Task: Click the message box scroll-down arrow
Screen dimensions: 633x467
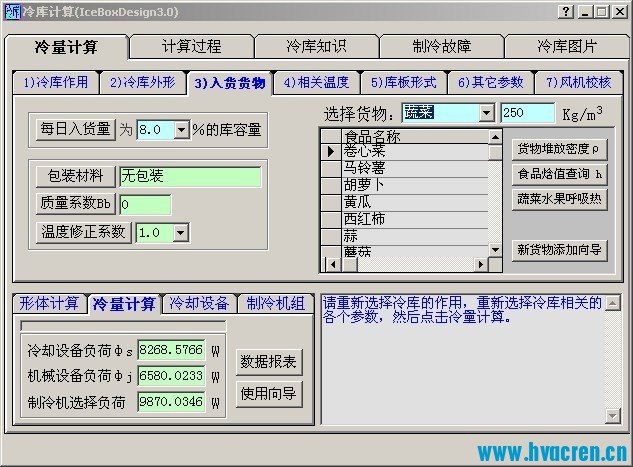Action: [613, 415]
